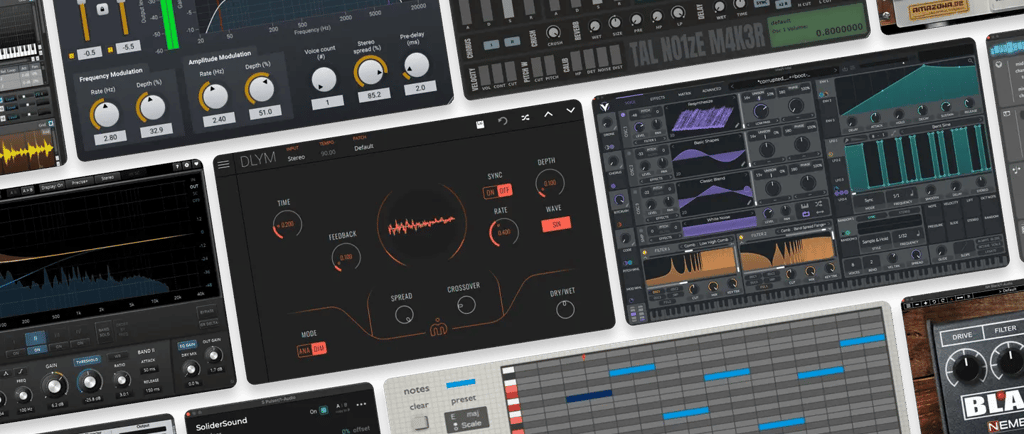Turn SYNC to ON in DLYM
1024x434 pixels.
coord(490,193)
